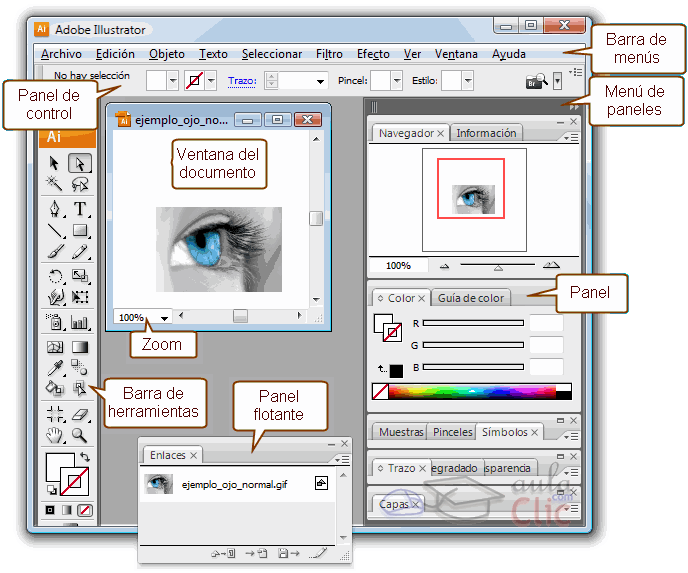Open Adobe Bridge from control panel

click(x=537, y=81)
